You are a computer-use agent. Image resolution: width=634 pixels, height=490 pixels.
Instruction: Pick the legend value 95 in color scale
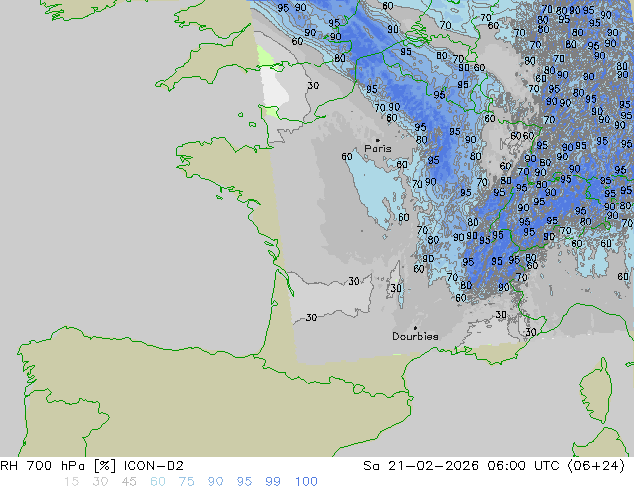click(x=244, y=482)
